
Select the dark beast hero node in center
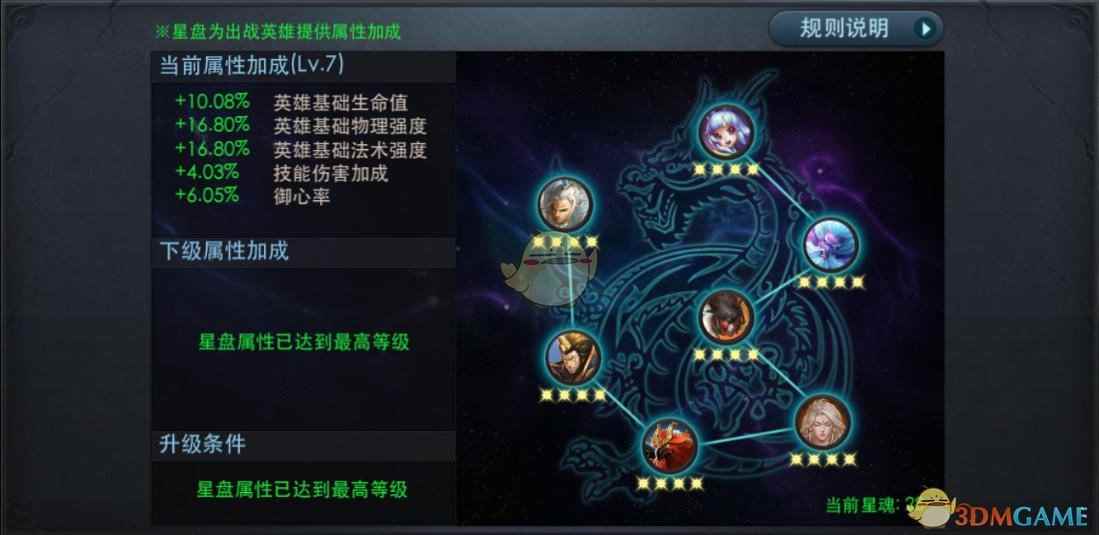coord(726,316)
